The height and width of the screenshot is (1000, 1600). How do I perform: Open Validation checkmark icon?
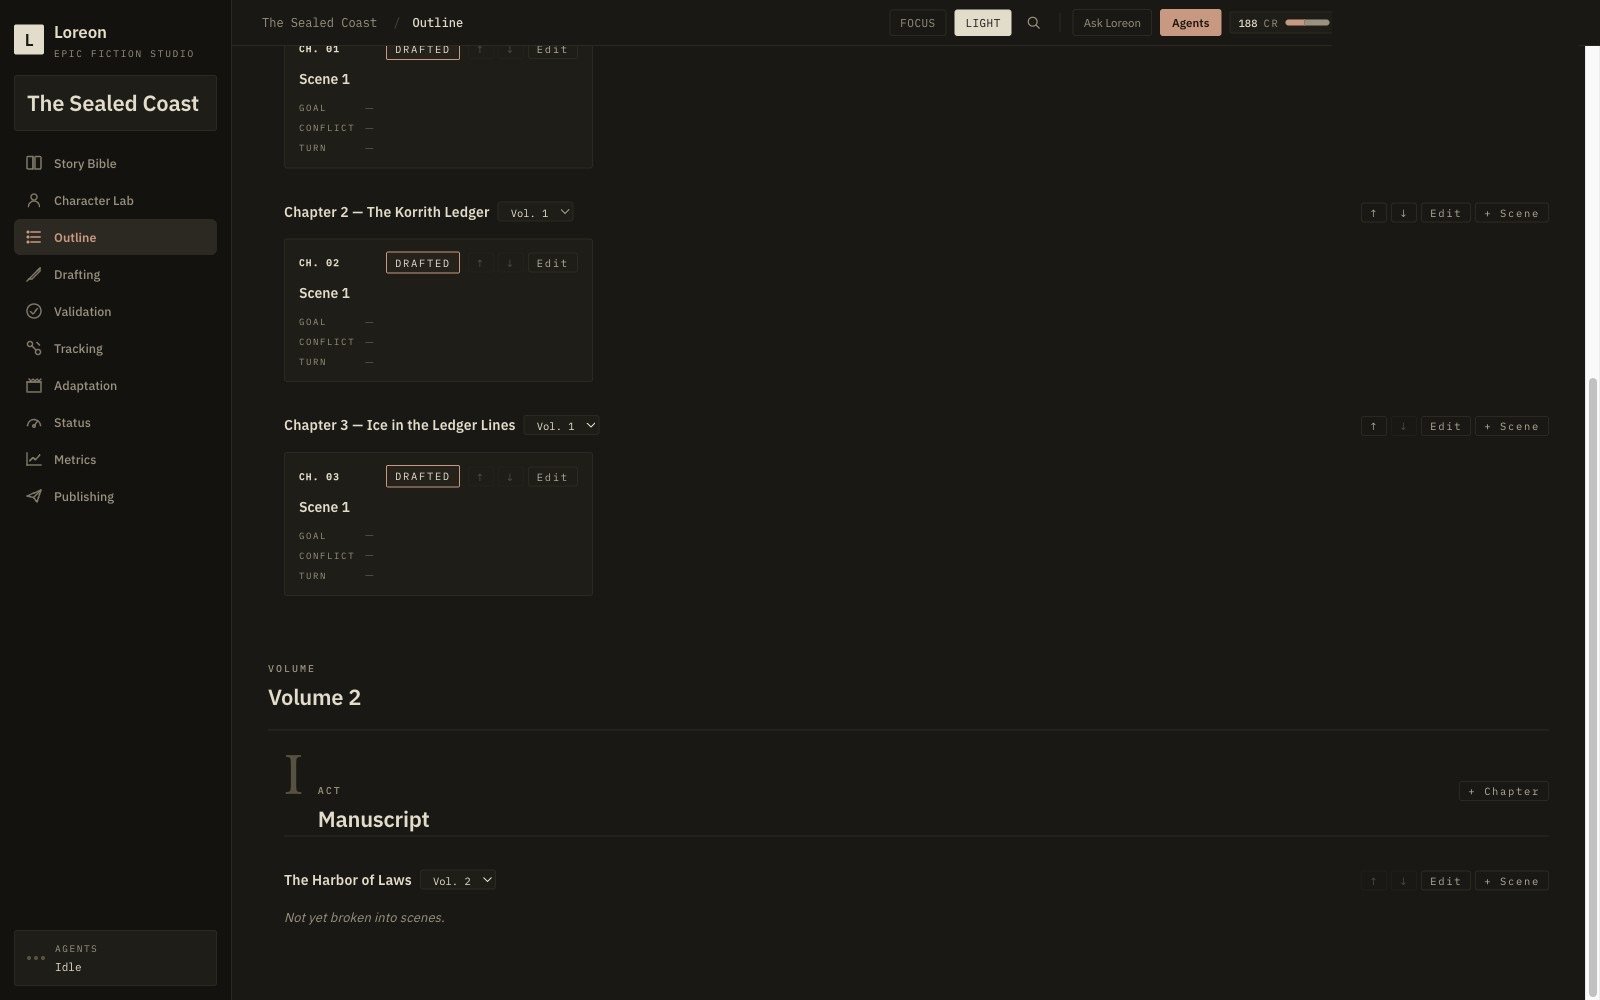click(x=34, y=311)
